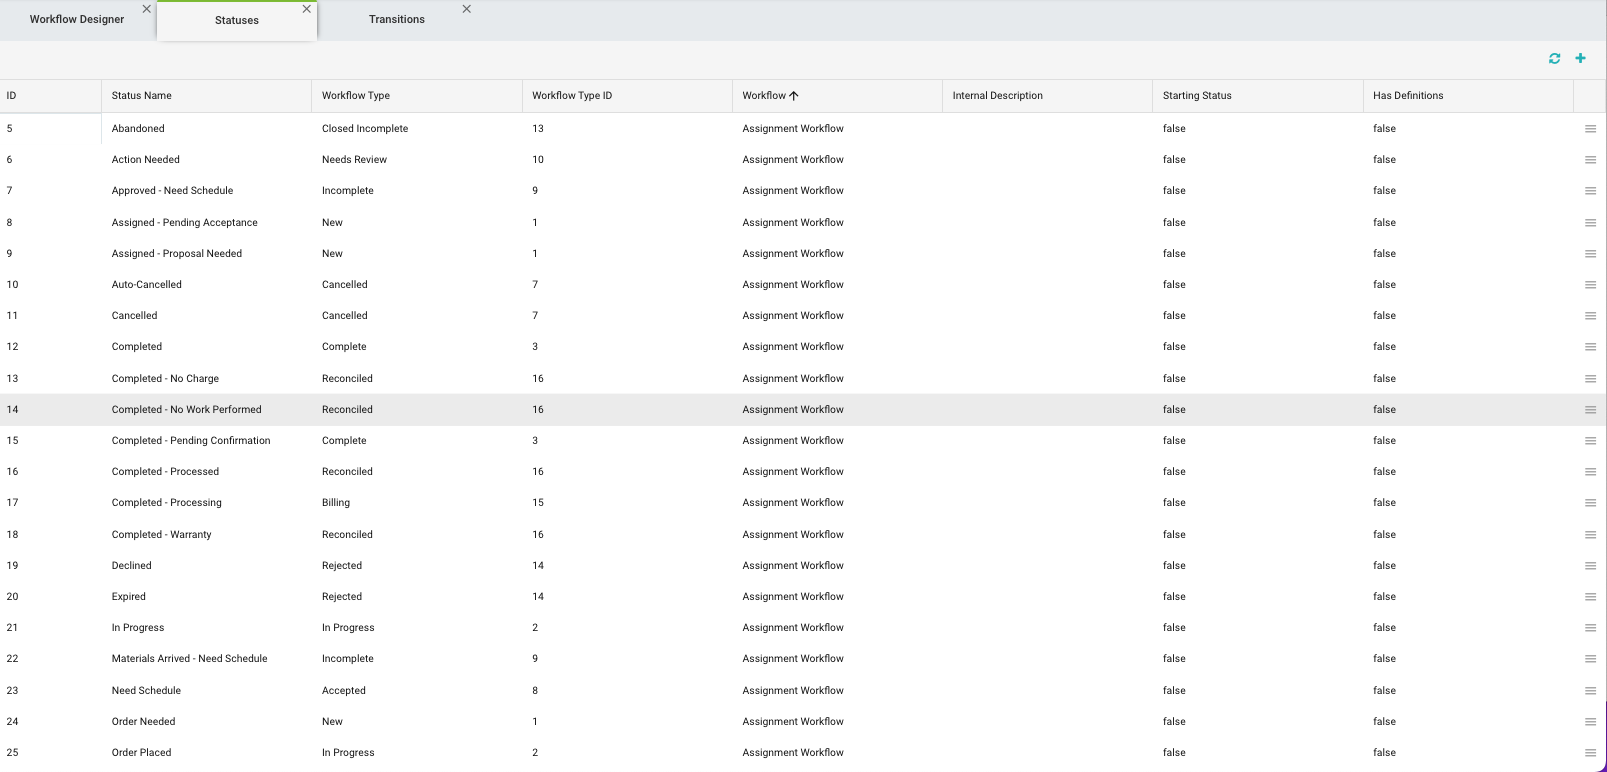Image resolution: width=1607 pixels, height=772 pixels.
Task: Open row menu for Materials Arrived - Need Schedule
Action: [1590, 659]
